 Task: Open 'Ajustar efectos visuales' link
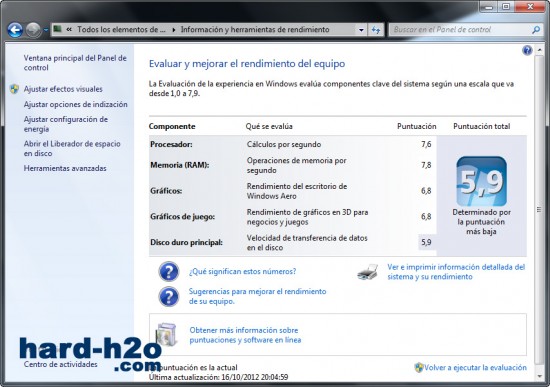click(x=63, y=89)
